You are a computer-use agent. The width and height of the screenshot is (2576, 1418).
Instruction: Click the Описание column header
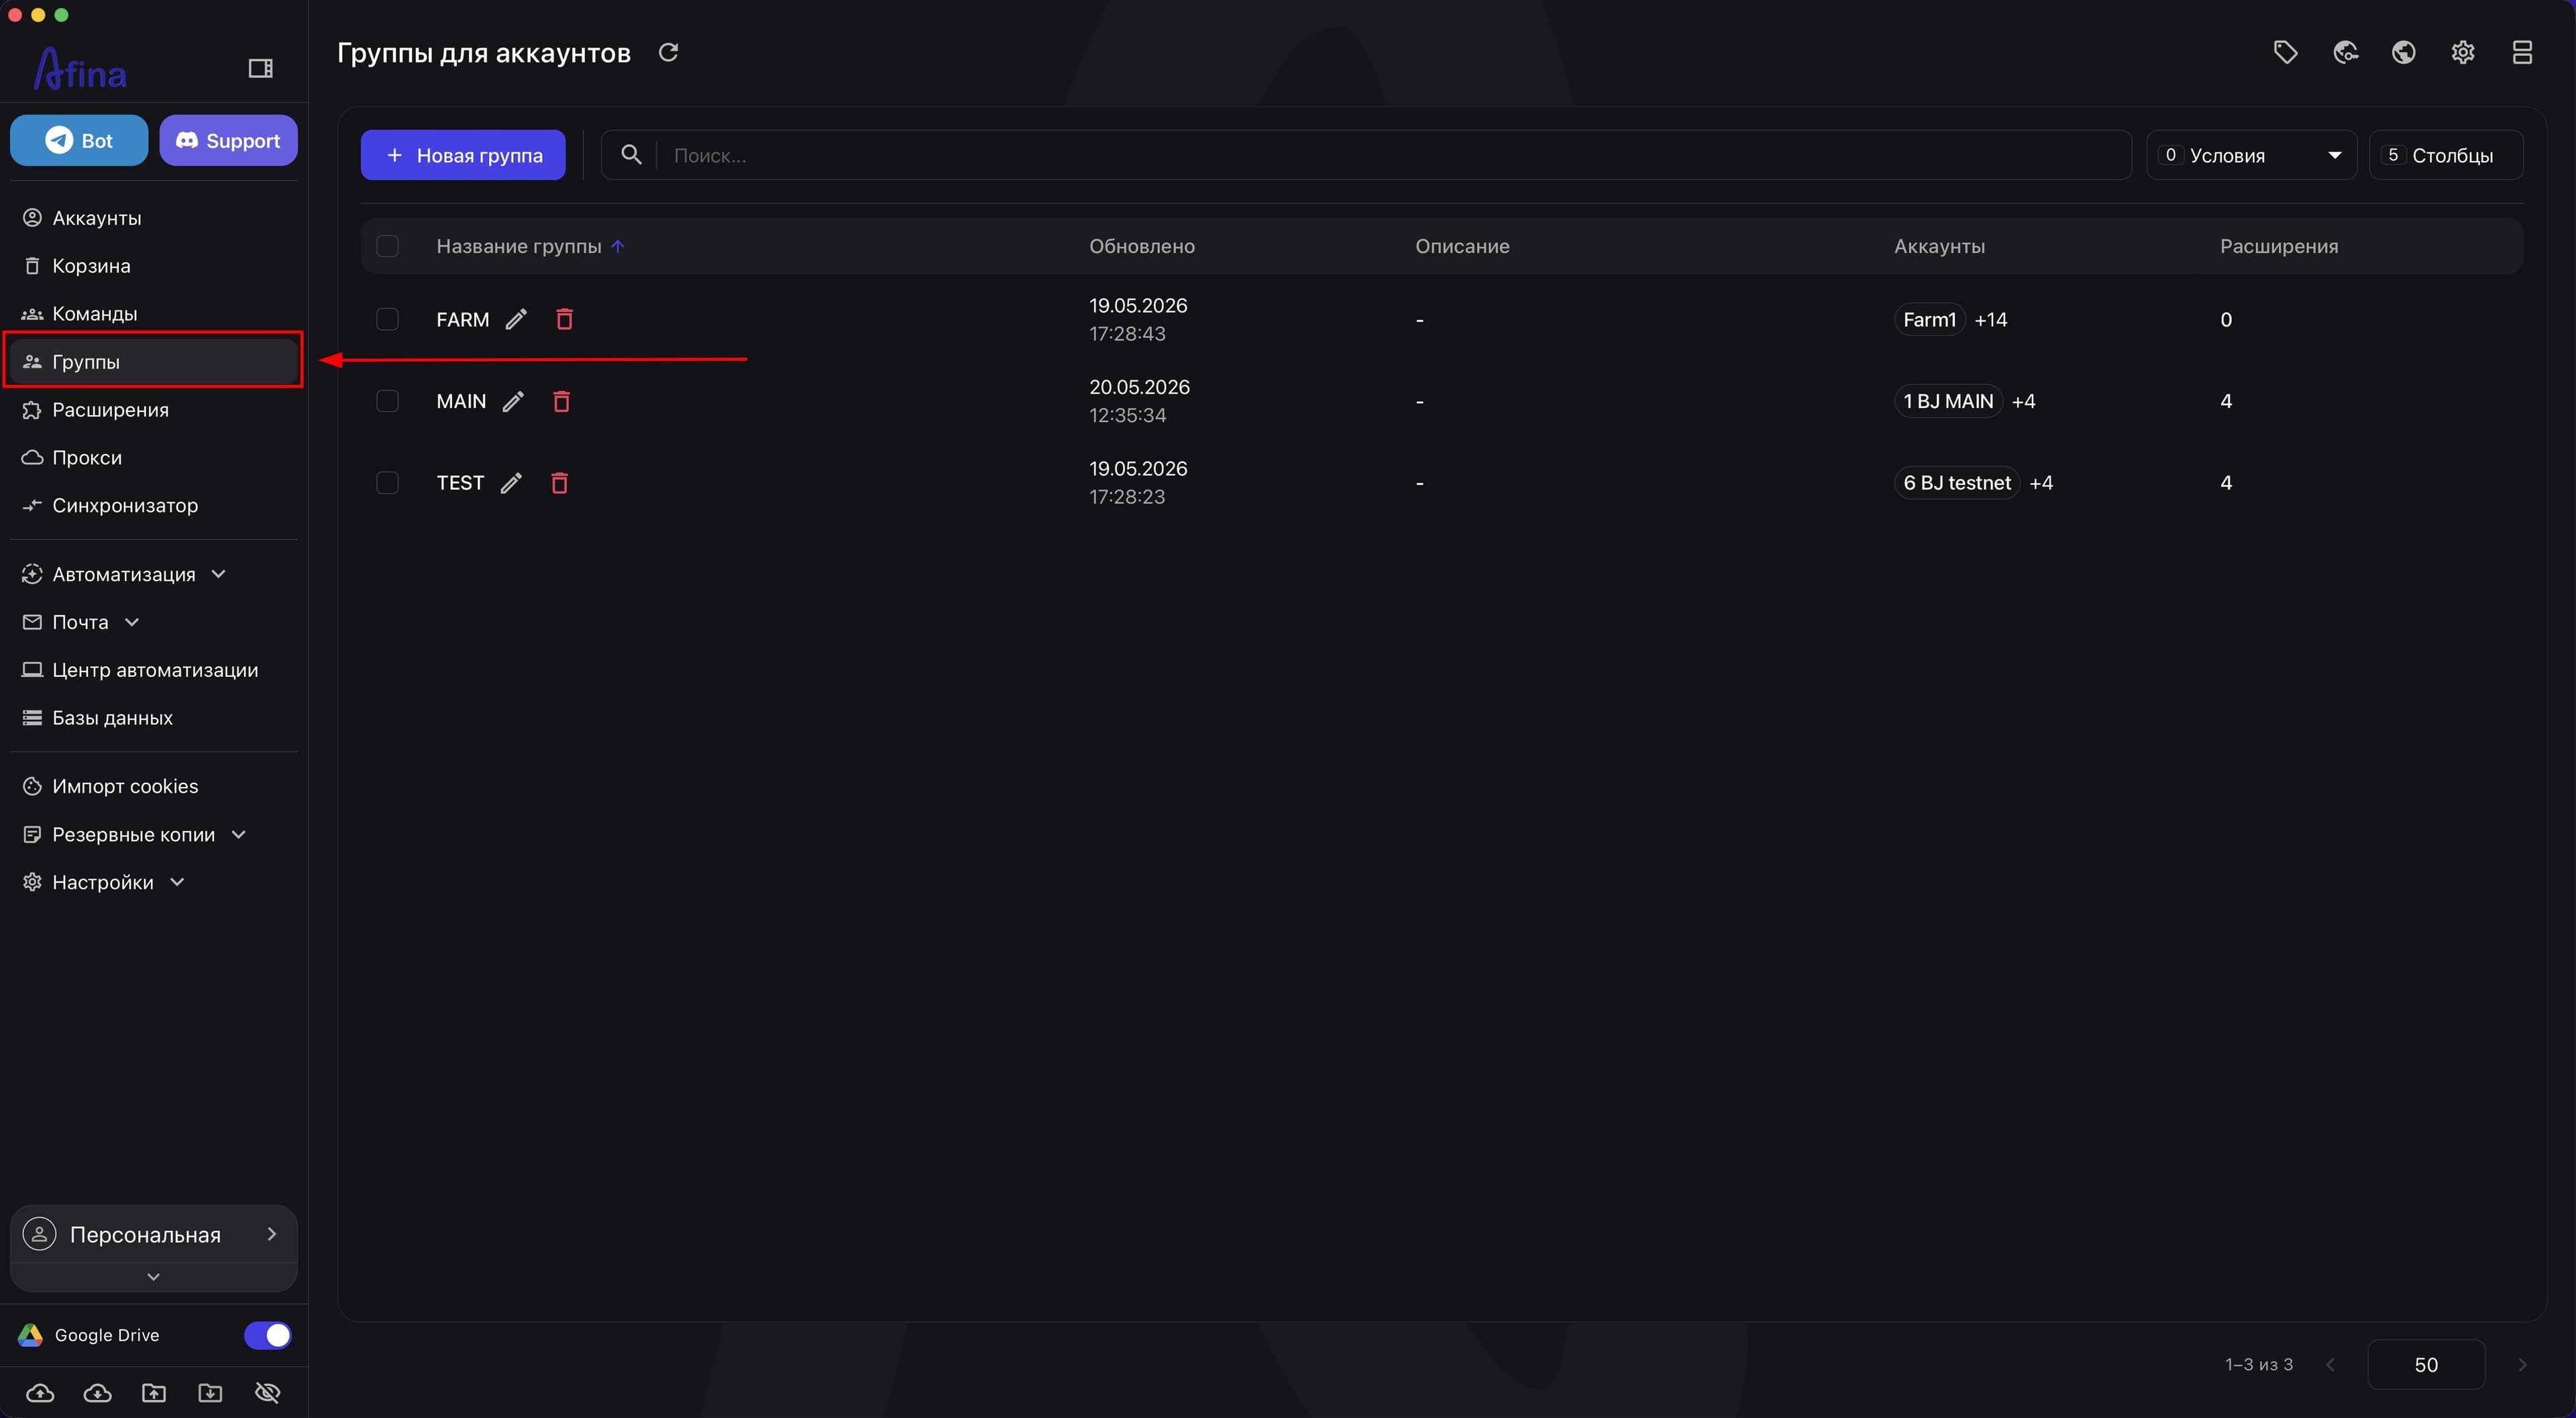pyautogui.click(x=1462, y=246)
